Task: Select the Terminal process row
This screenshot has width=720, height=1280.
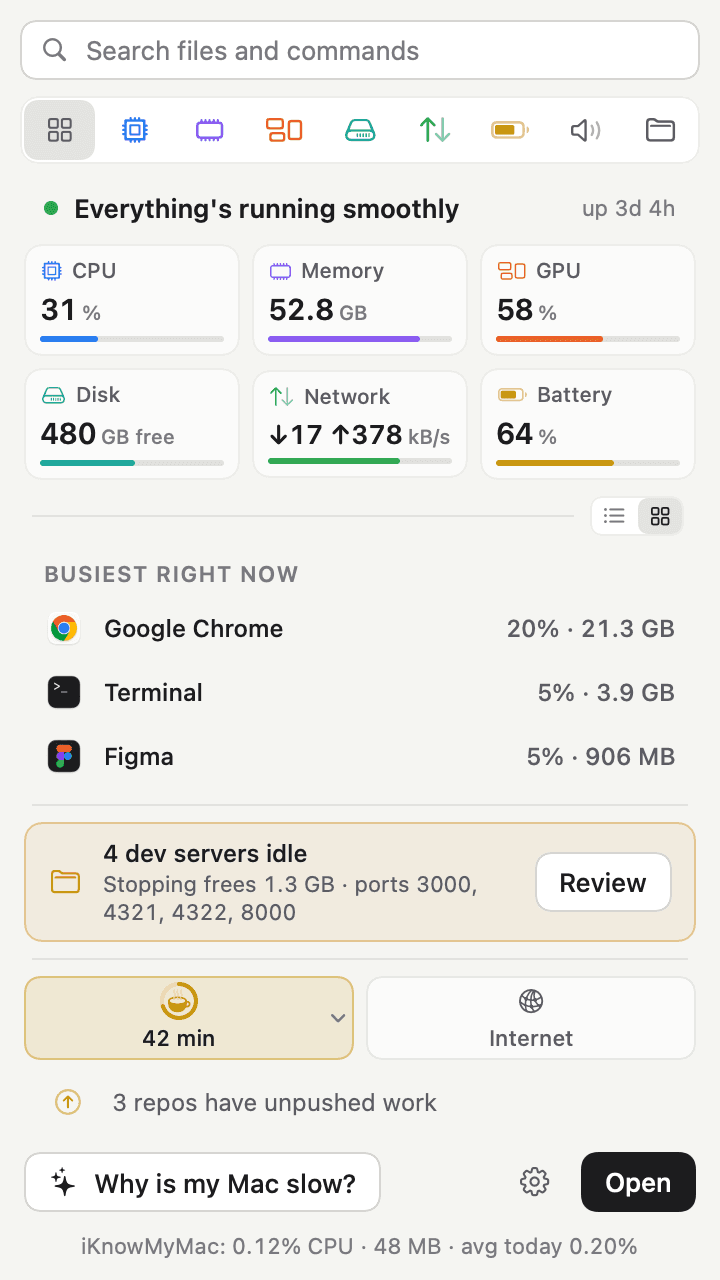Action: click(x=360, y=693)
